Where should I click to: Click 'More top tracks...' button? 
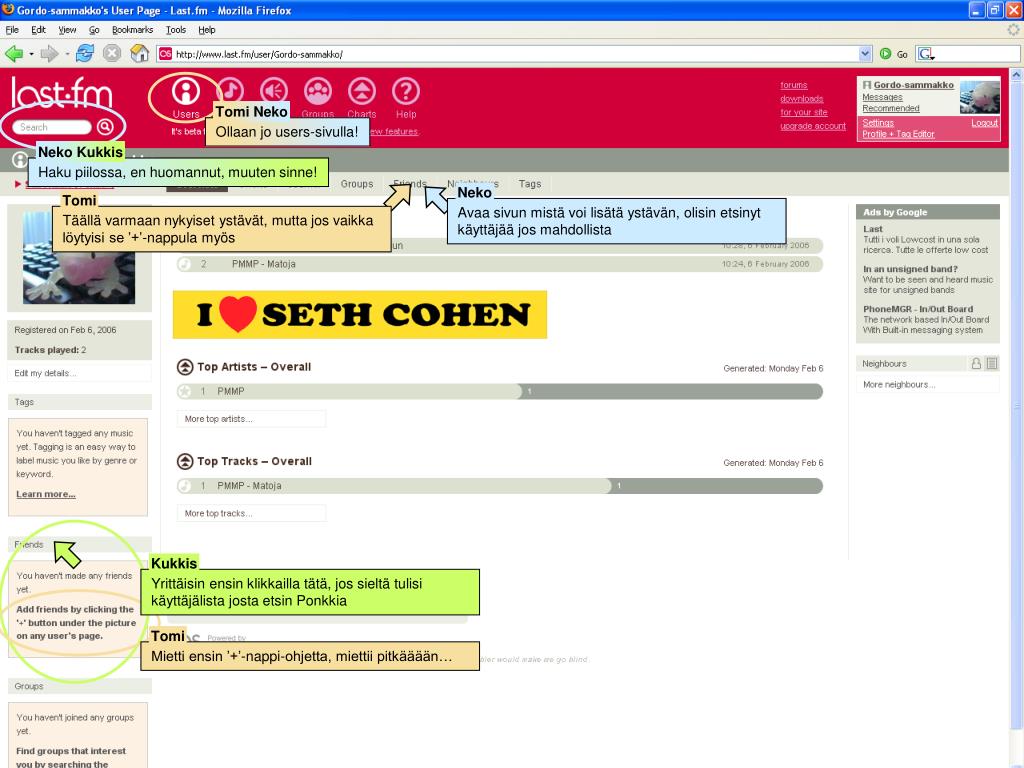(251, 513)
